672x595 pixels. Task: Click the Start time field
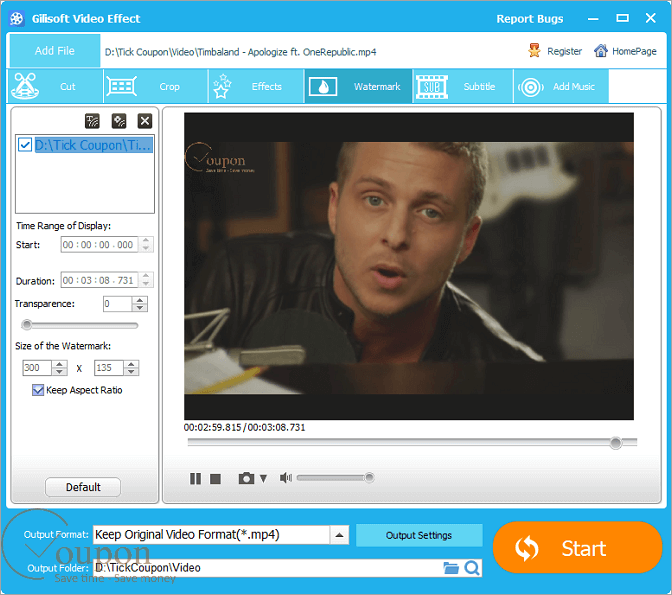point(99,245)
